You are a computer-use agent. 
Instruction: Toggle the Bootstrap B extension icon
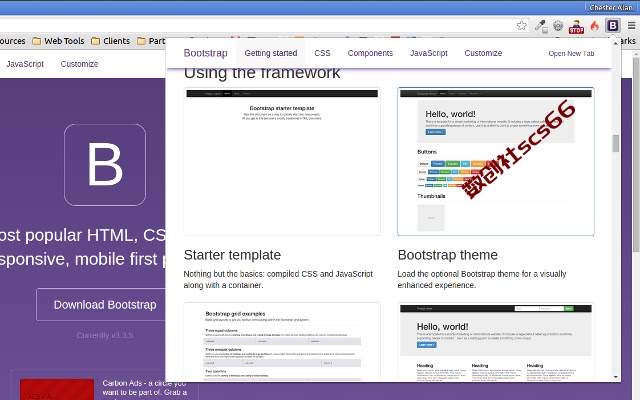tap(613, 26)
